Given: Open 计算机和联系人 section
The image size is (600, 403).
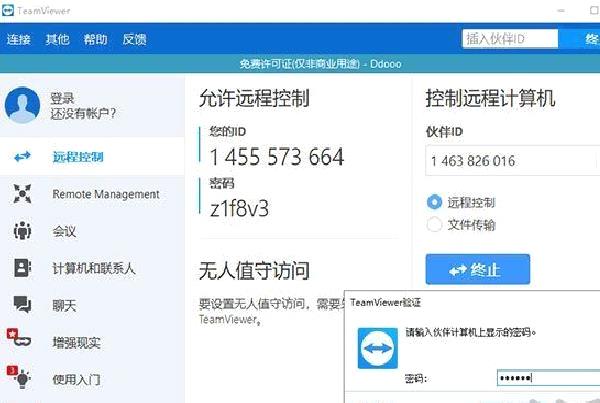Looking at the screenshot, I should 92,268.
